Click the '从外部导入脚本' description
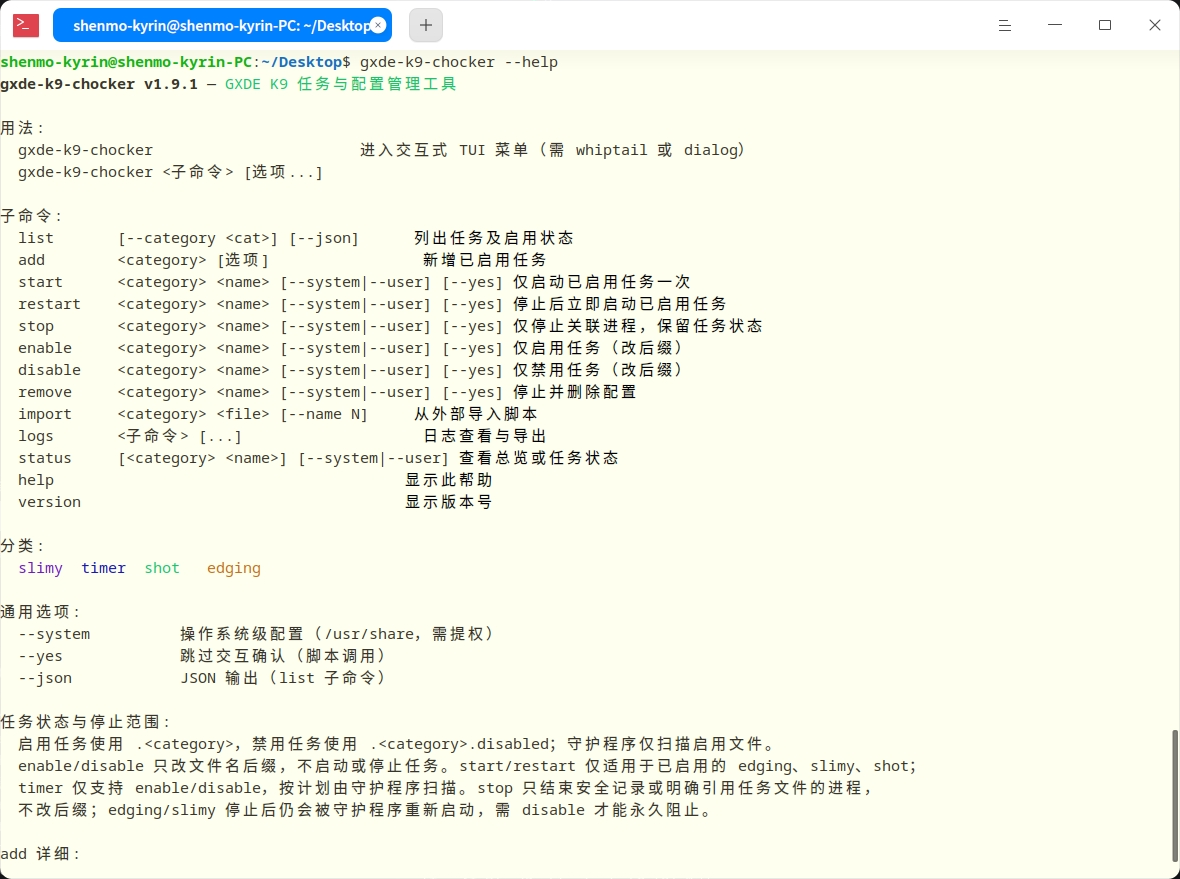 (476, 415)
